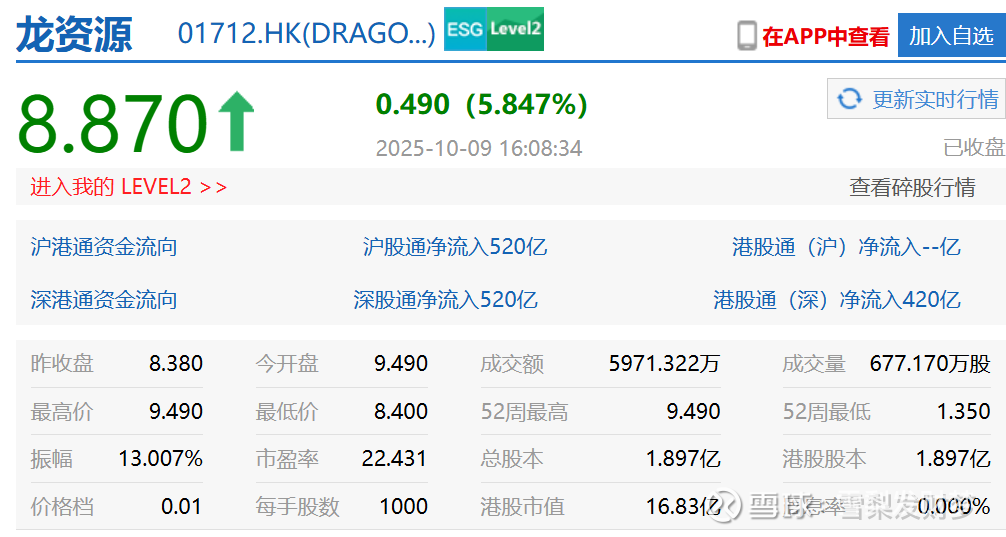Click the 港股市值 label
This screenshot has height=537, width=1006.
[x=523, y=506]
